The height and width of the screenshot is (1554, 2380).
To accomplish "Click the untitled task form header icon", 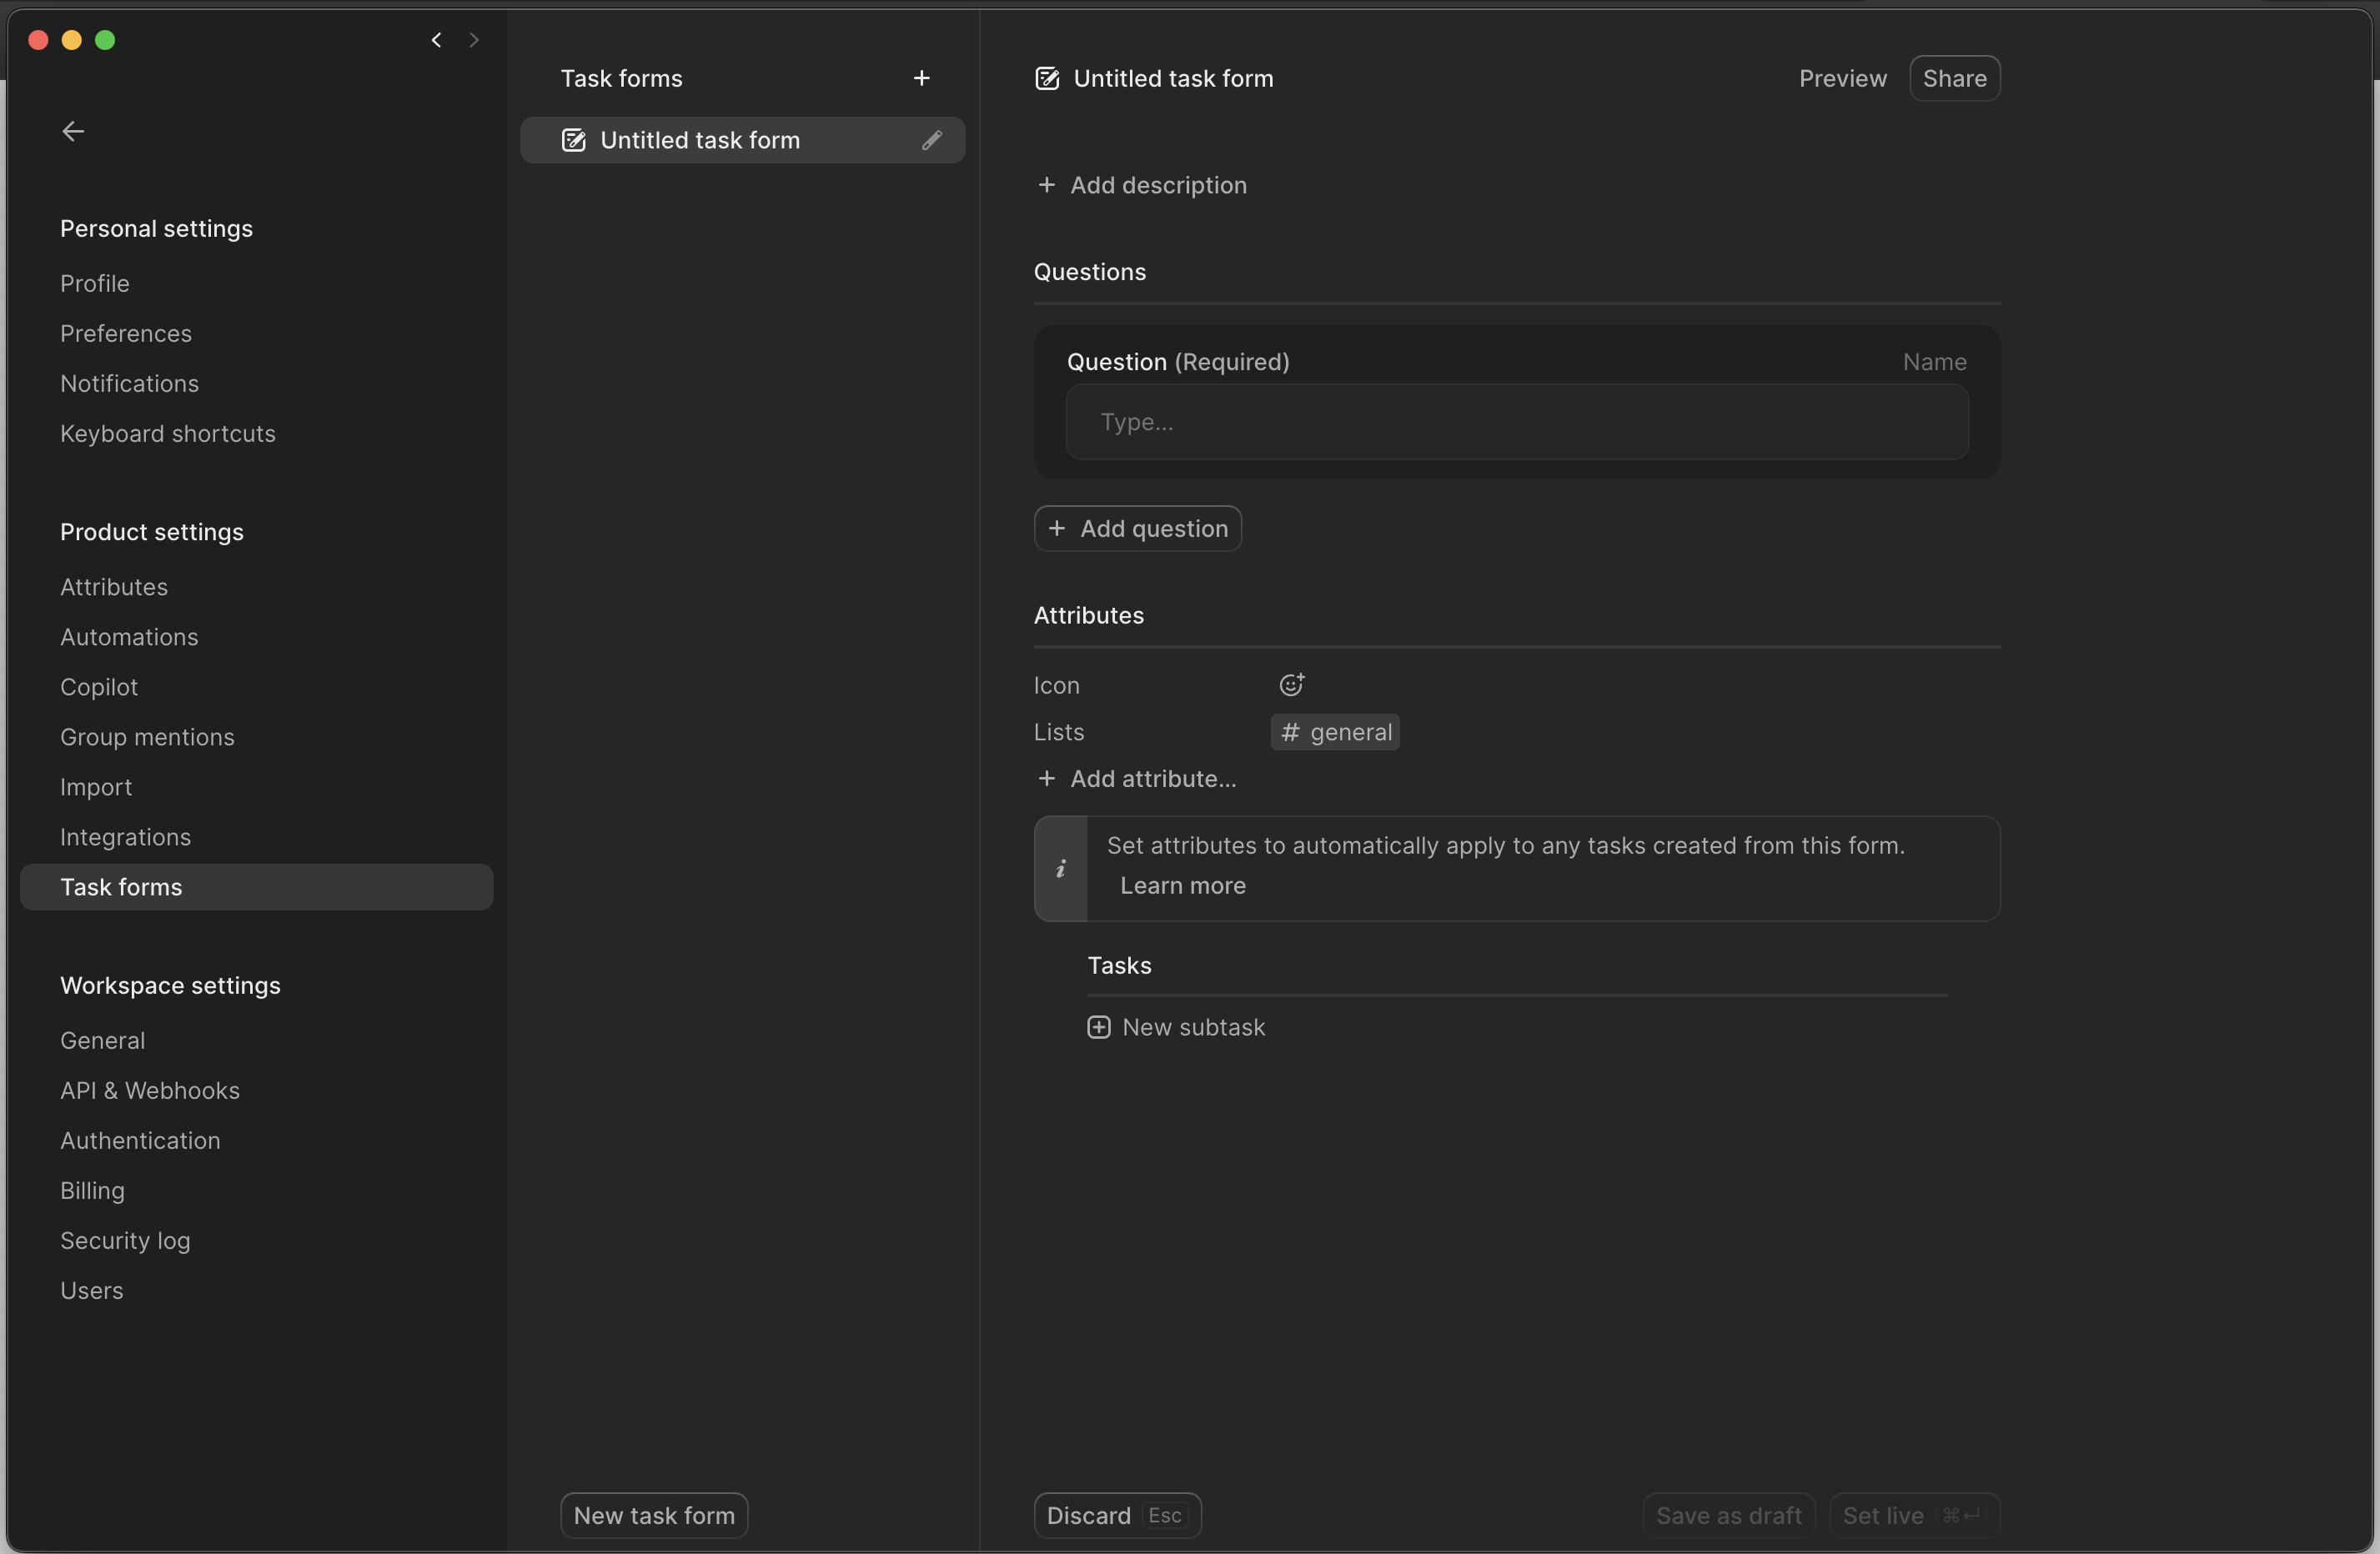I will [x=1046, y=78].
